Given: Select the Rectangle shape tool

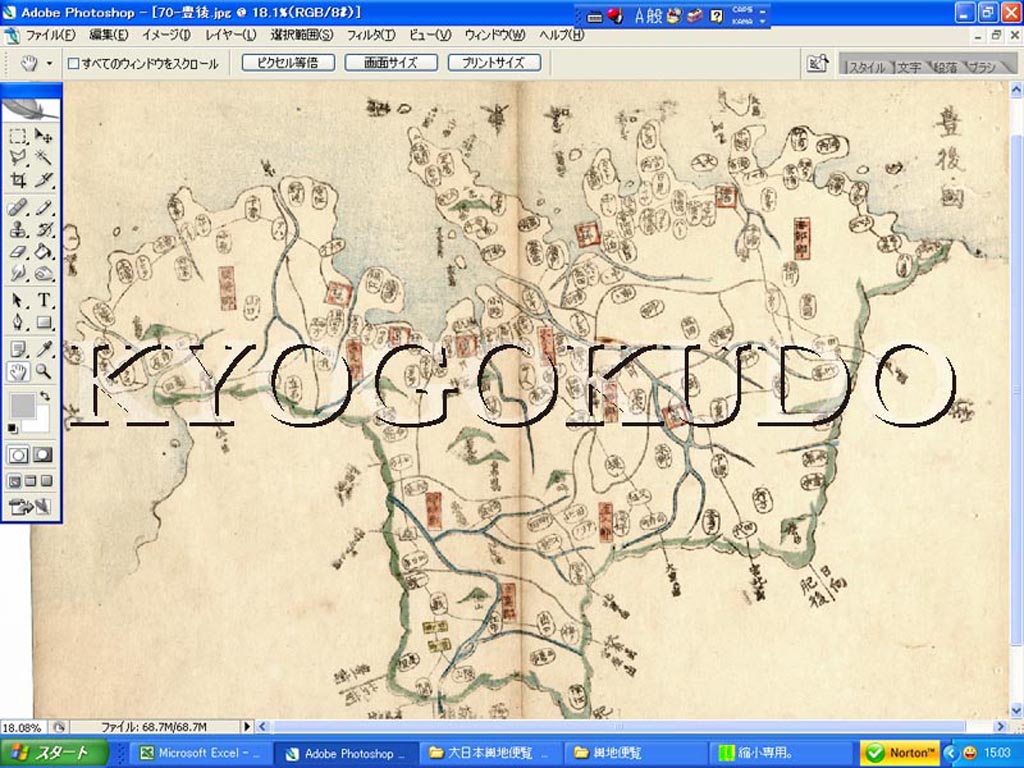Looking at the screenshot, I should point(43,322).
